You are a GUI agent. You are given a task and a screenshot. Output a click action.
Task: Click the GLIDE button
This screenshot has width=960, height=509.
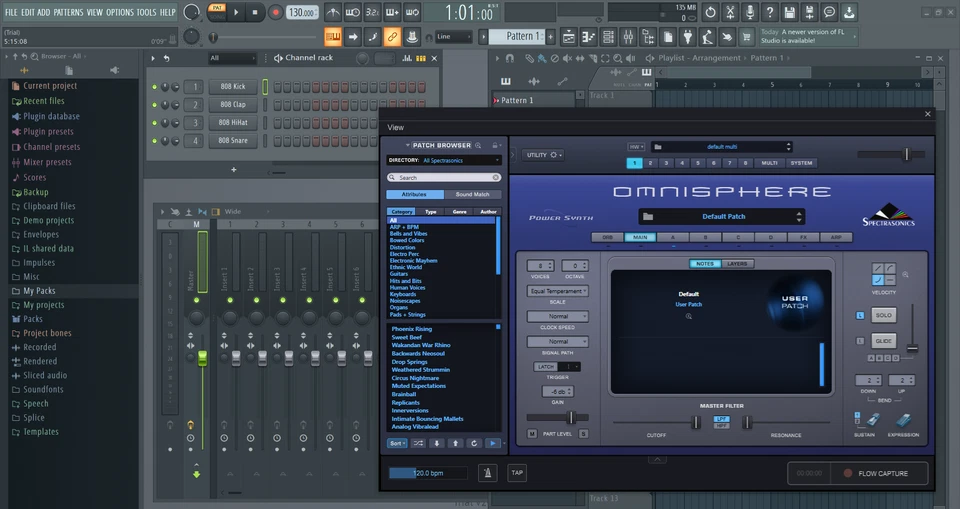(x=883, y=341)
